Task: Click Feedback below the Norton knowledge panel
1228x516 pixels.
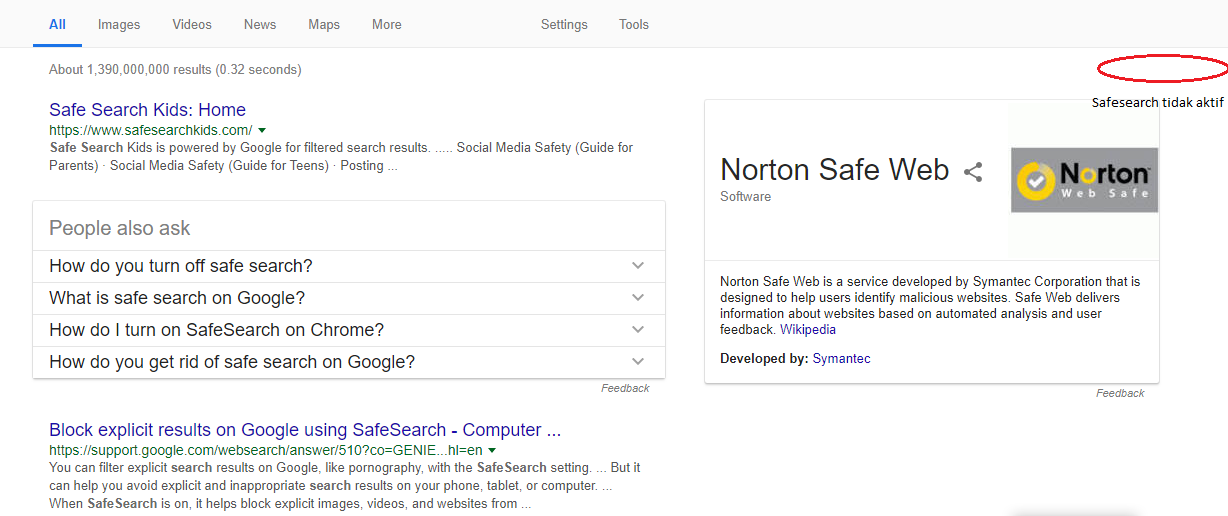Action: [x=1120, y=393]
